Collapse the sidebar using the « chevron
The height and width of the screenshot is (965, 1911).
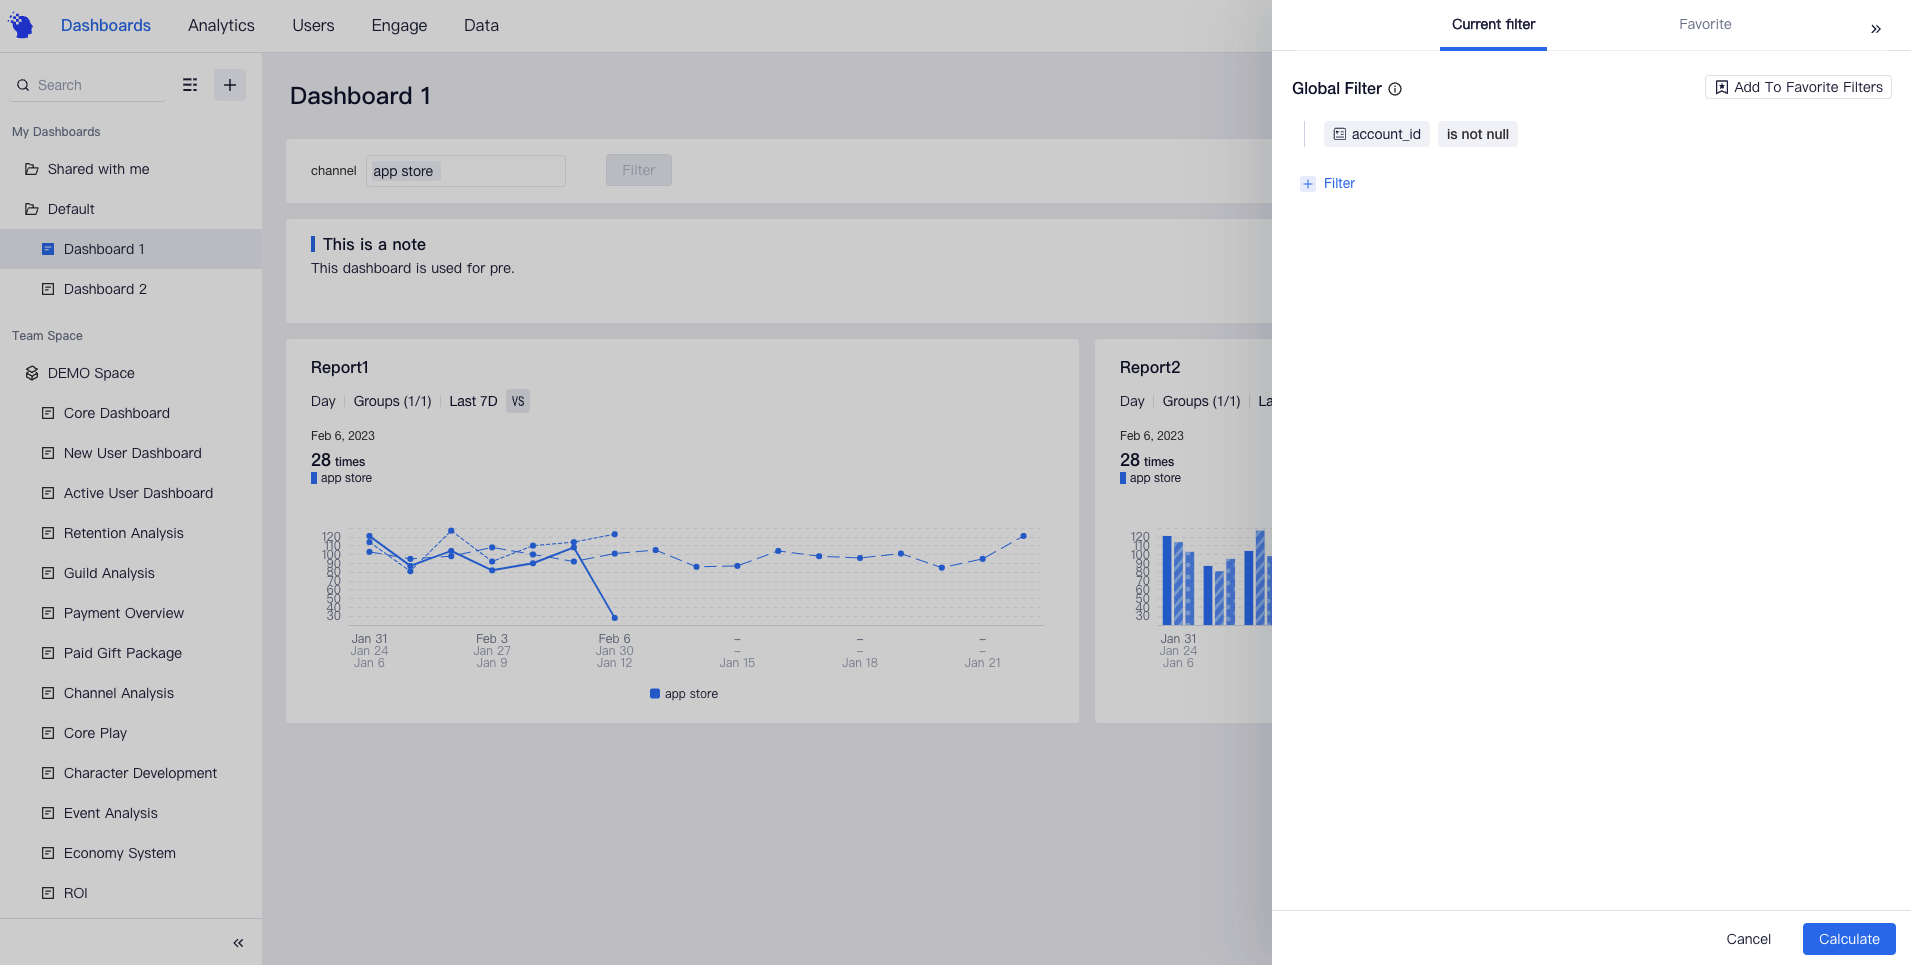tap(238, 941)
